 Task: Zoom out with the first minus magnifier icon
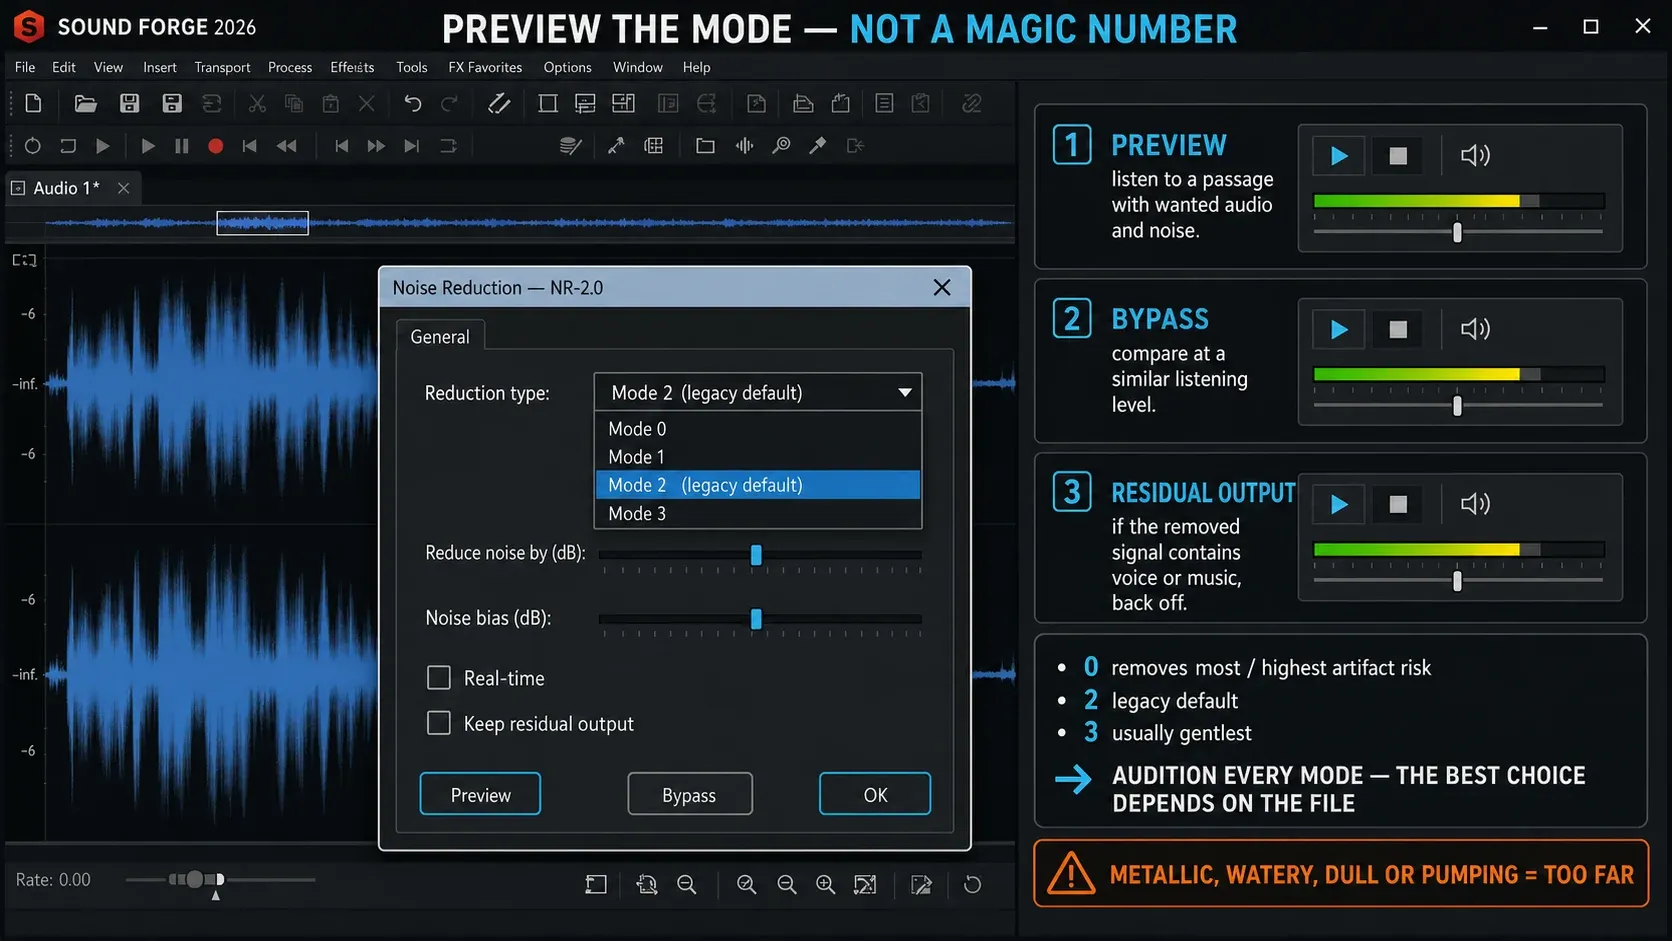pos(687,884)
